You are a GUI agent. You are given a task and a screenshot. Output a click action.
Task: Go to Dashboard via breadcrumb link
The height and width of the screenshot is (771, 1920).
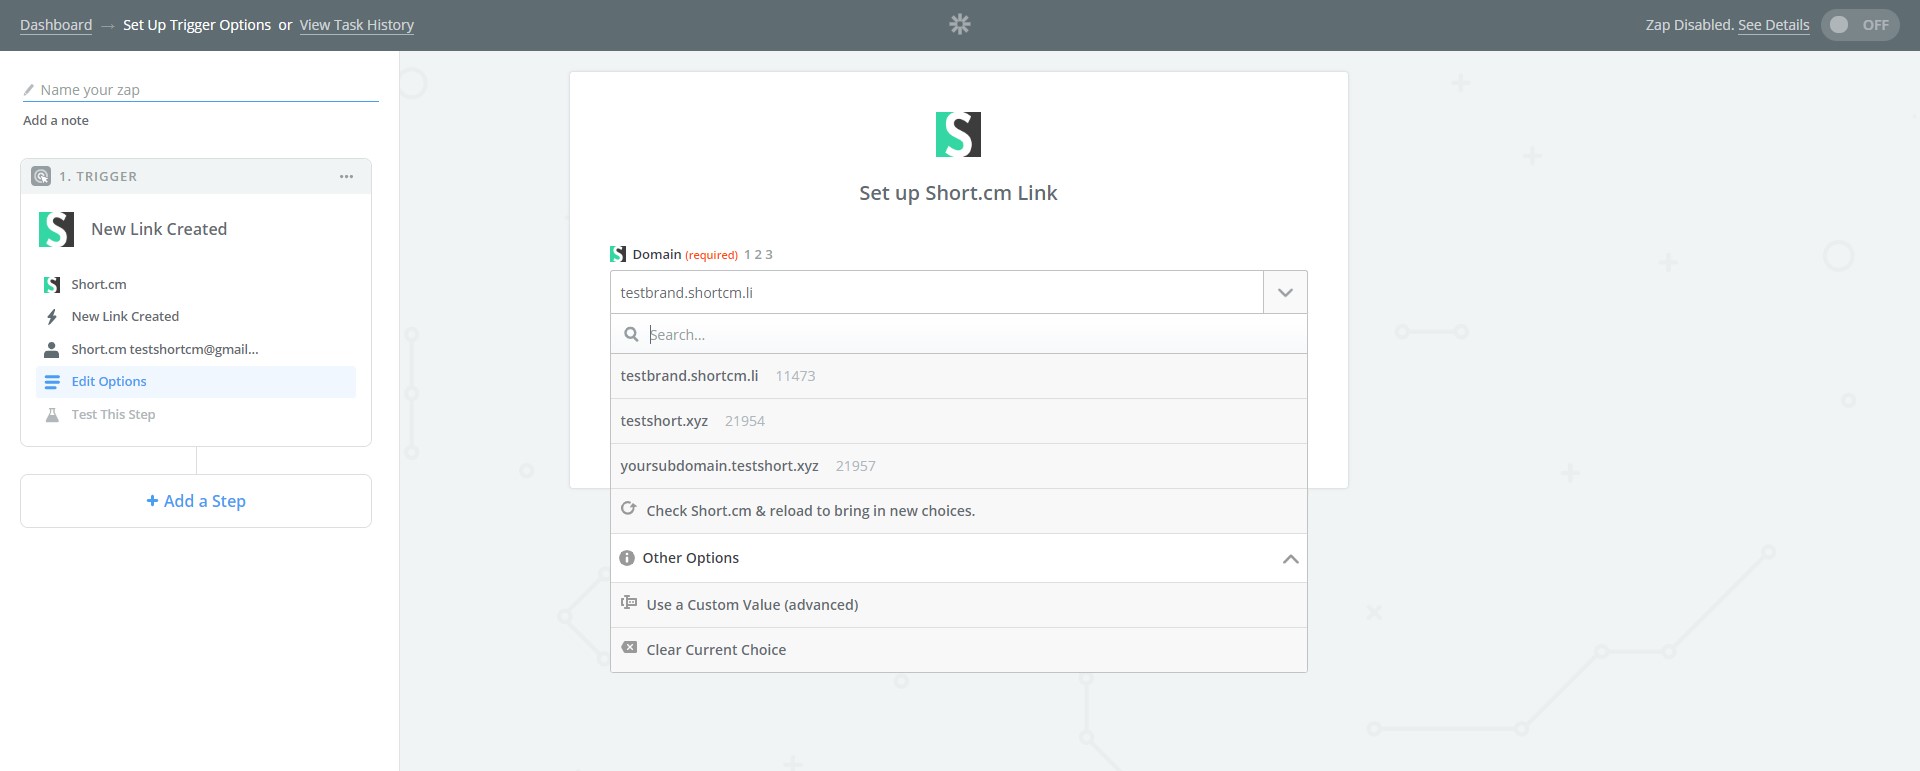[56, 25]
